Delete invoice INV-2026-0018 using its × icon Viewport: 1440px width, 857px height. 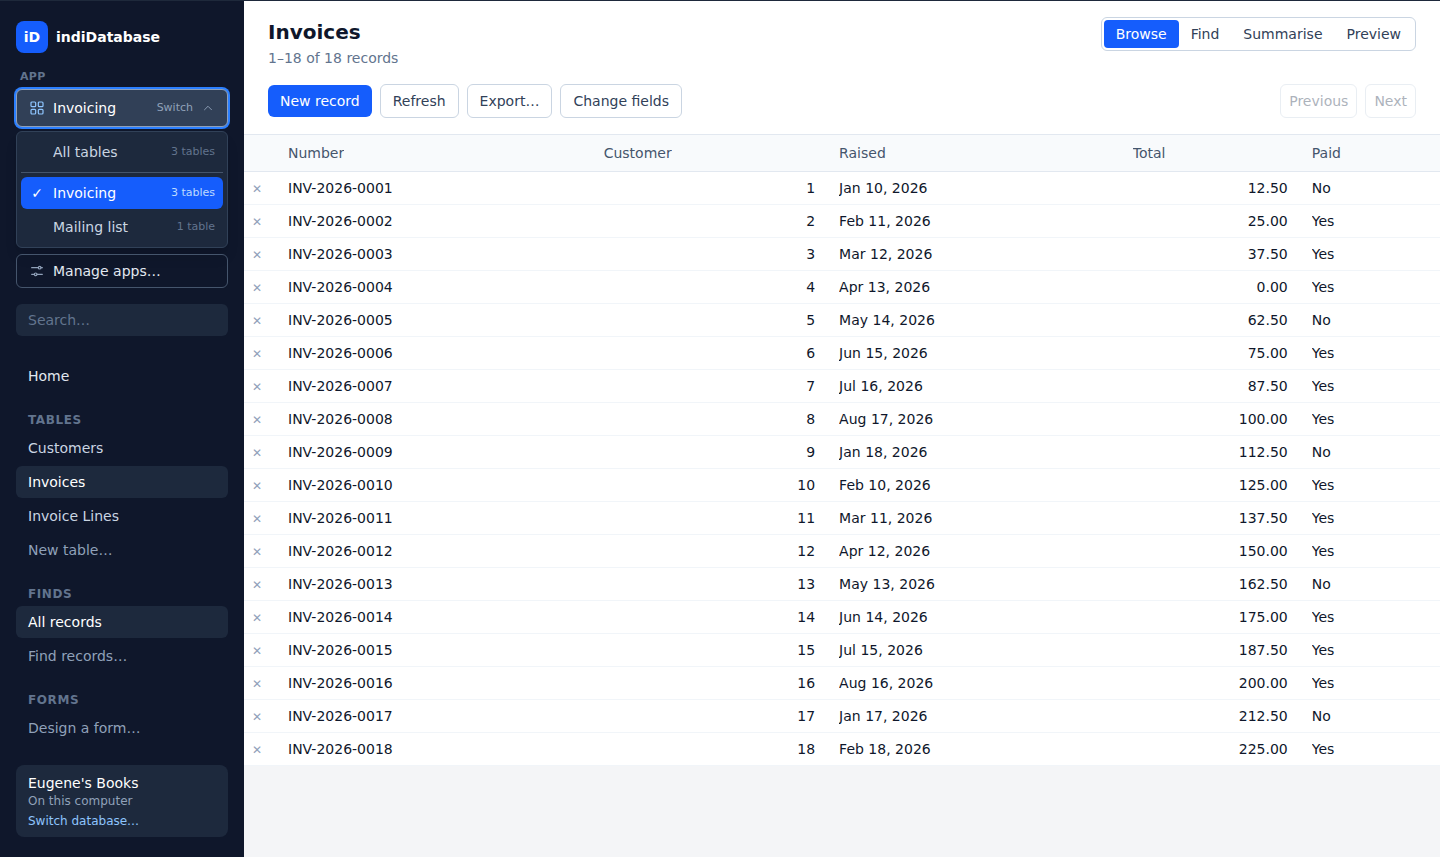257,750
